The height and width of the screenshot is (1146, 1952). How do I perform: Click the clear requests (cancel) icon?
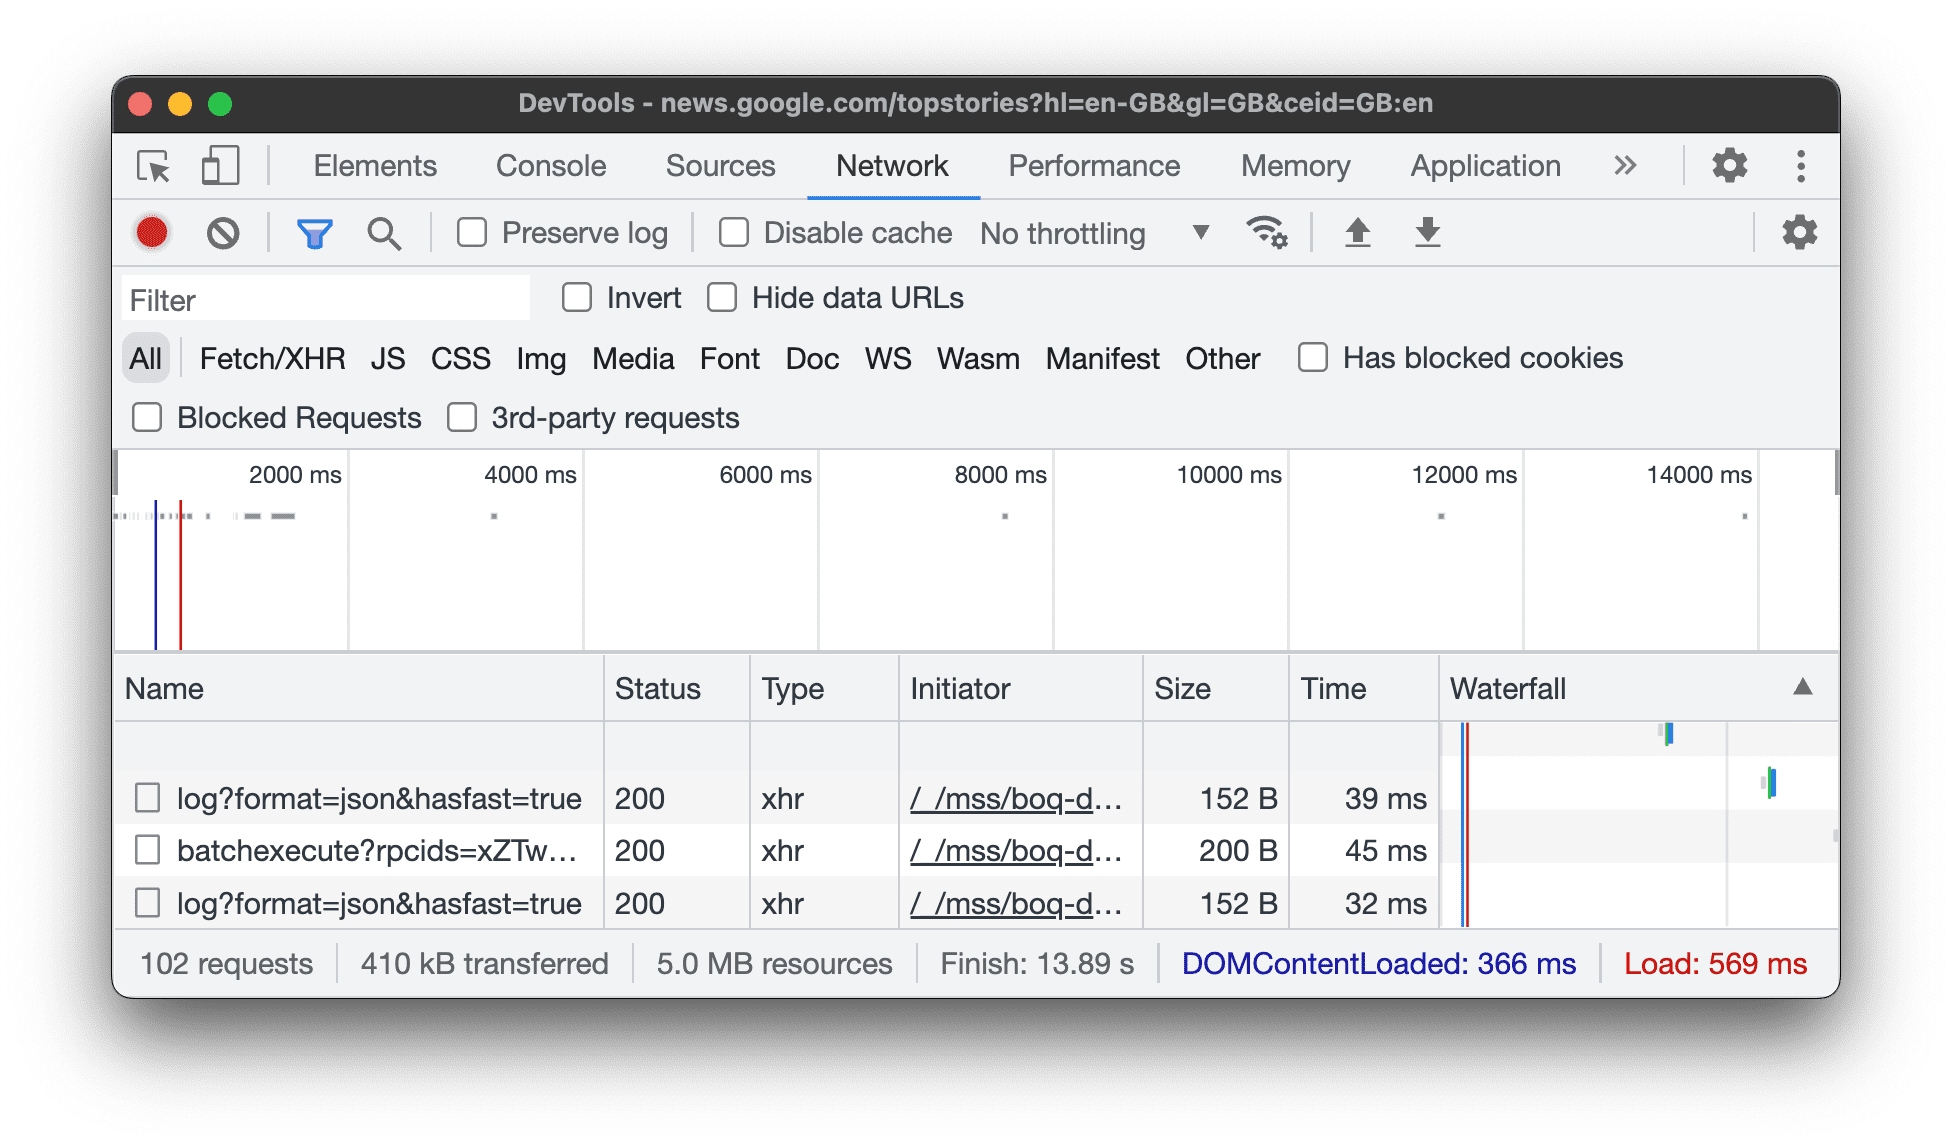point(224,232)
